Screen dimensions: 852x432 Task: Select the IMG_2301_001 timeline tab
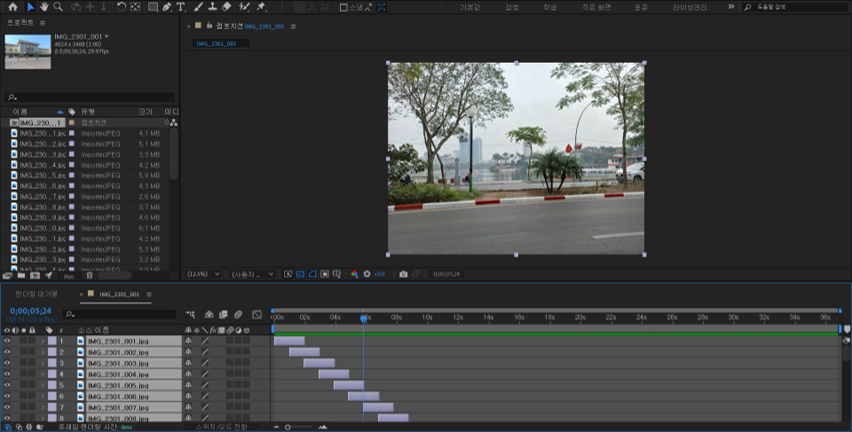click(x=119, y=295)
